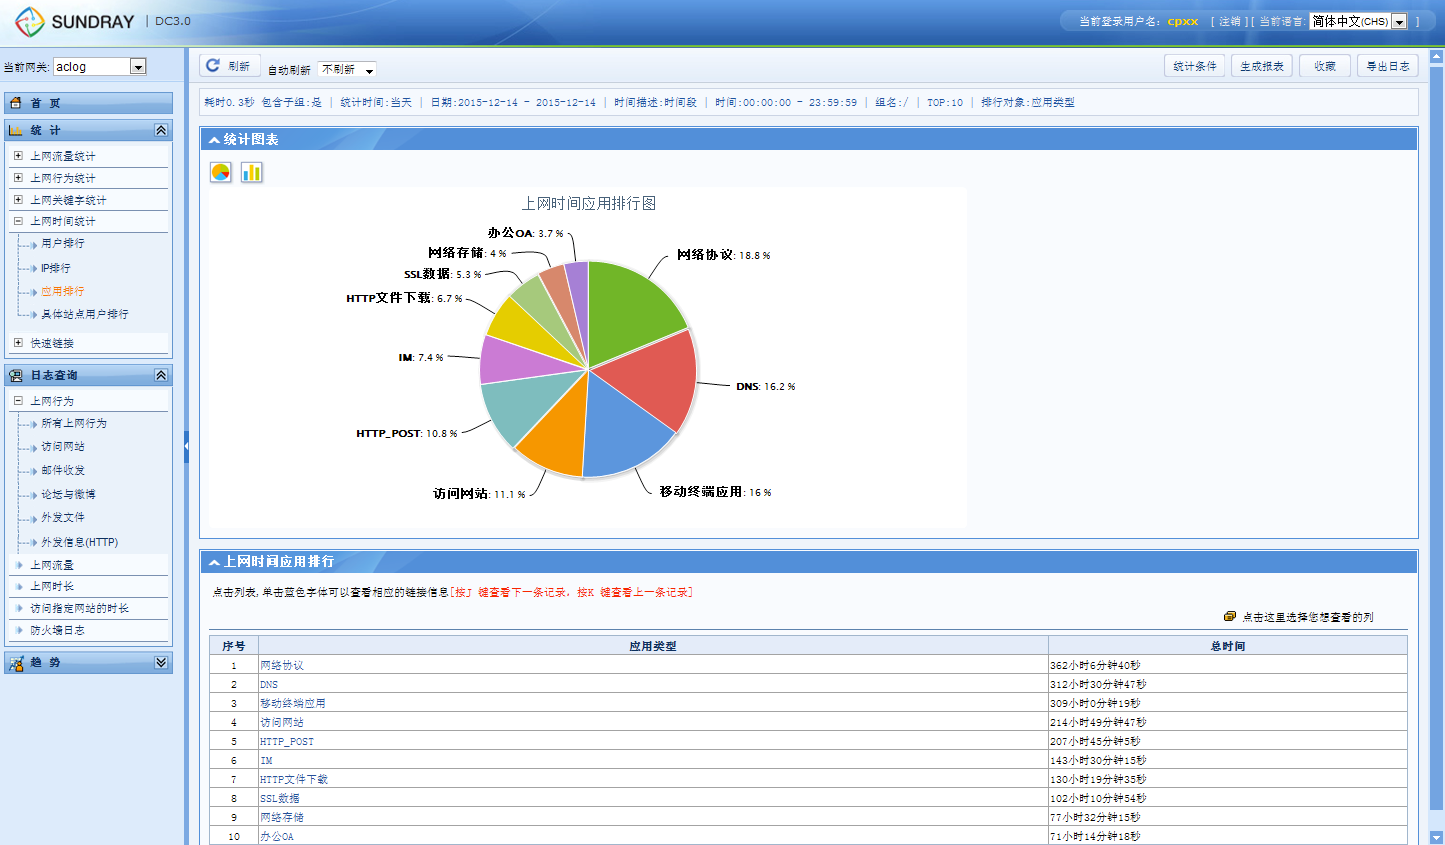Switch to pie chart view icon
The width and height of the screenshot is (1445, 845).
tap(221, 172)
